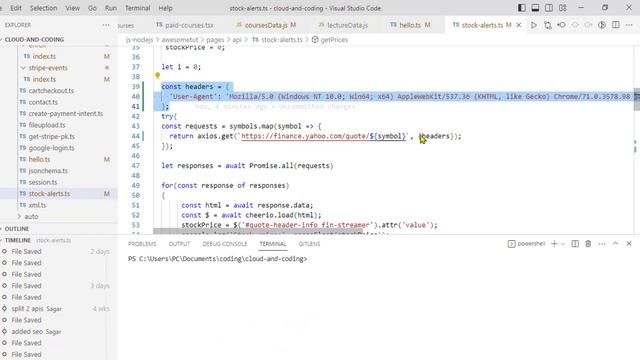
Task: Split the terminal pane
Action: point(575,244)
